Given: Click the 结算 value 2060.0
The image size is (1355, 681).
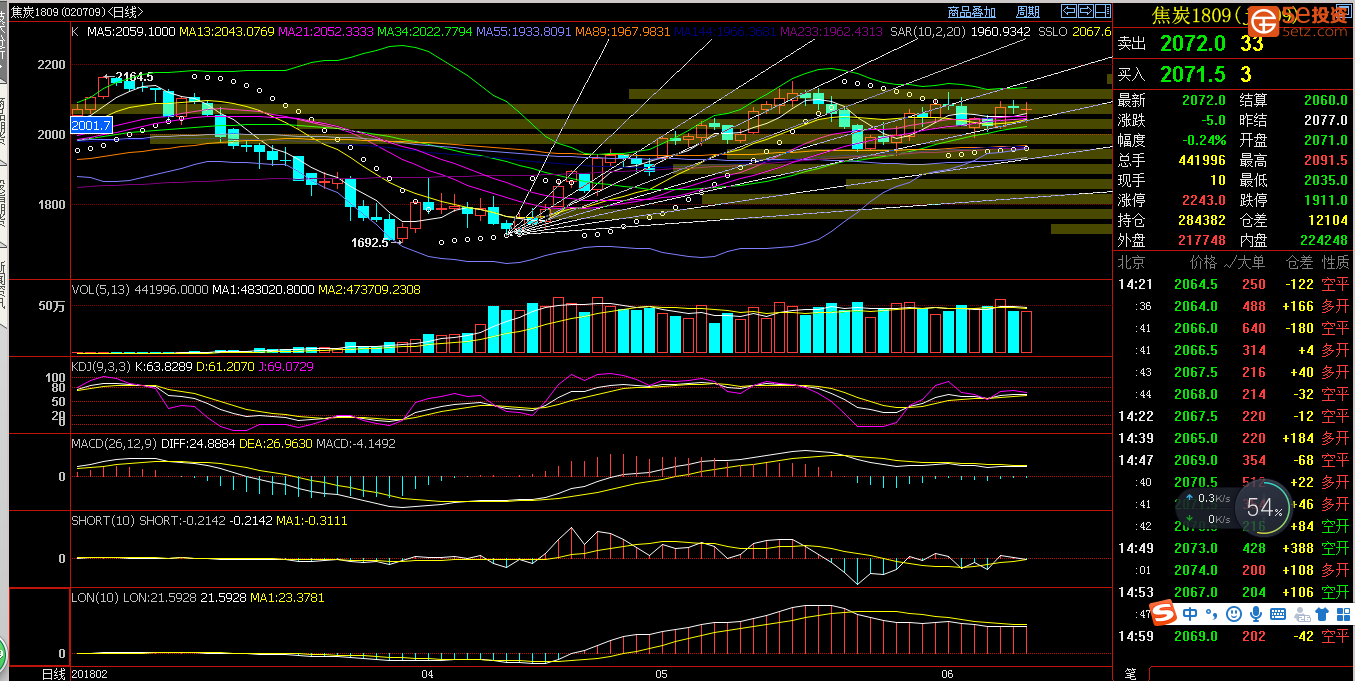Looking at the screenshot, I should click(x=1325, y=101).
